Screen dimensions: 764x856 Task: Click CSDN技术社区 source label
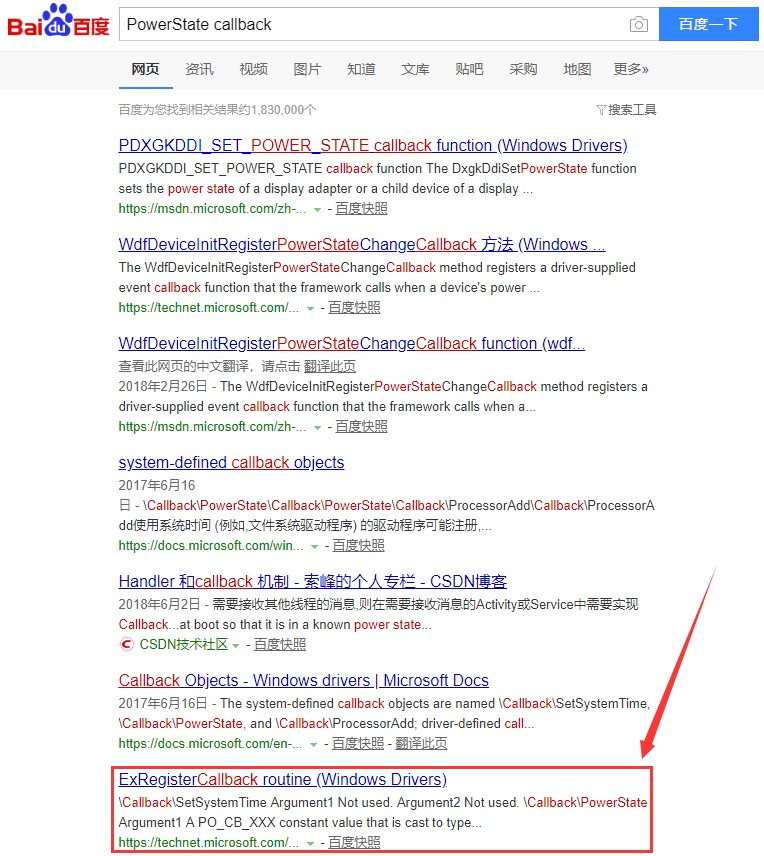[x=183, y=644]
